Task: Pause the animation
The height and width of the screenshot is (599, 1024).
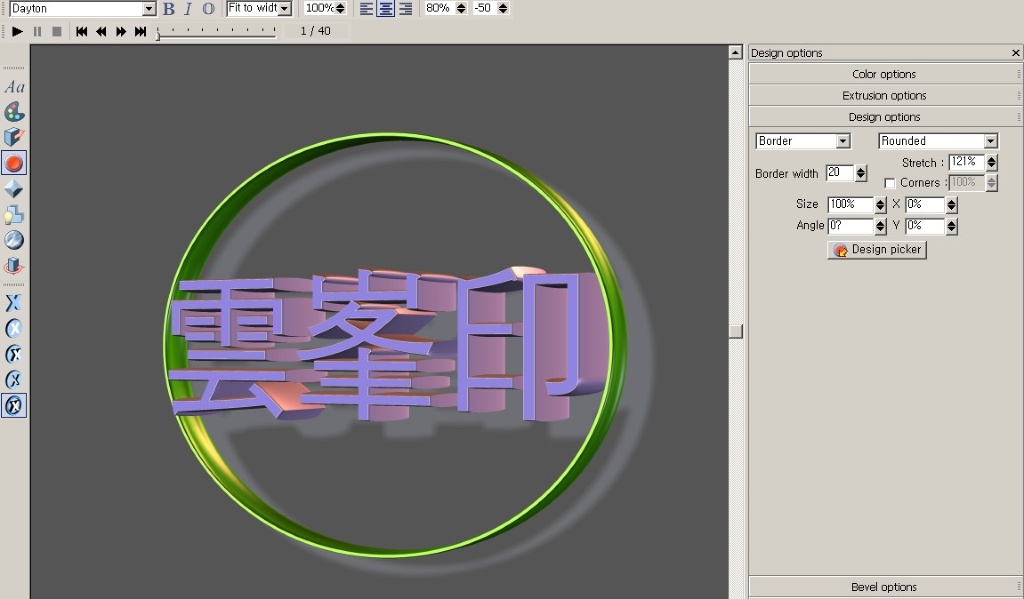Action: coord(37,31)
